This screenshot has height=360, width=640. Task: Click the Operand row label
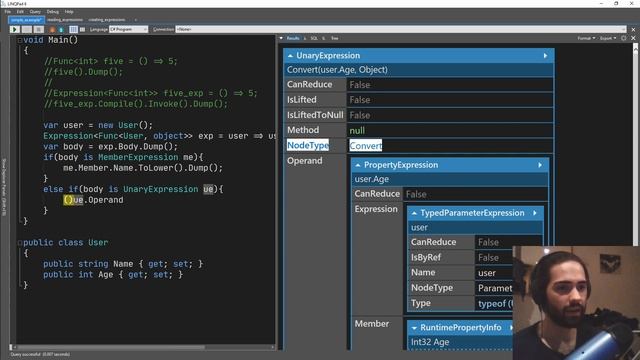click(304, 161)
